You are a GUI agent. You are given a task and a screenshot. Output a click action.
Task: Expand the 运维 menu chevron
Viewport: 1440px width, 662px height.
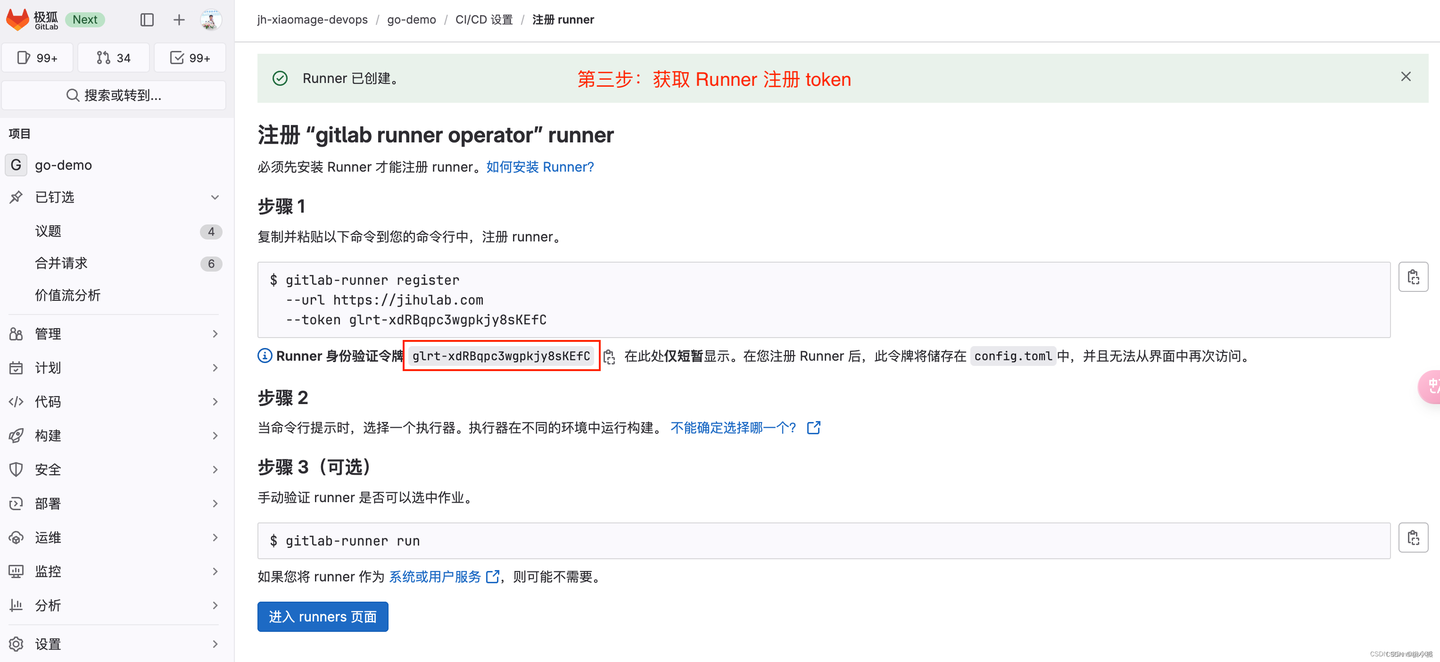point(215,538)
